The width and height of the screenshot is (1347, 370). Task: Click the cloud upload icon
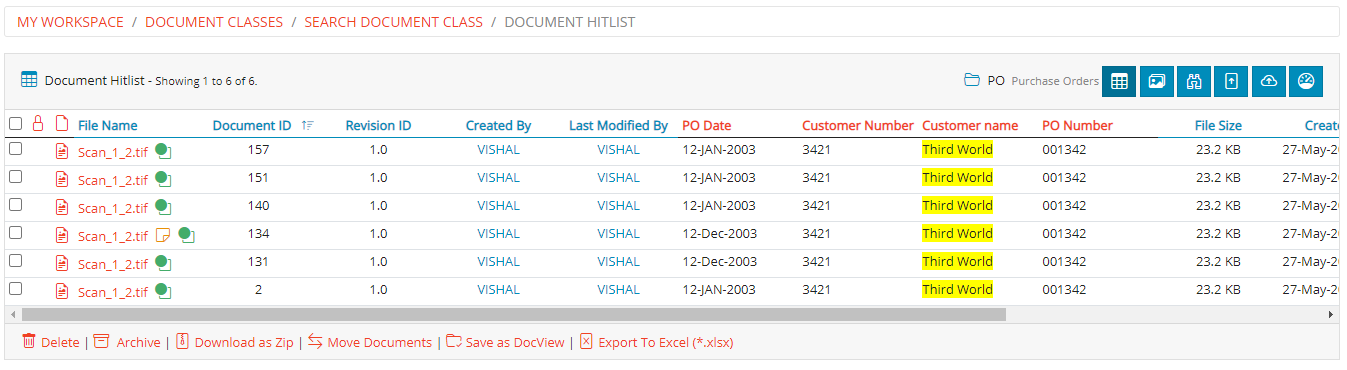pos(1268,81)
